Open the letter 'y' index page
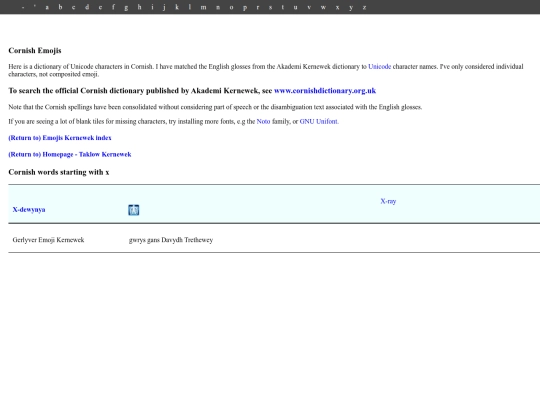Viewport: 540px width, 405px height. point(351,7)
